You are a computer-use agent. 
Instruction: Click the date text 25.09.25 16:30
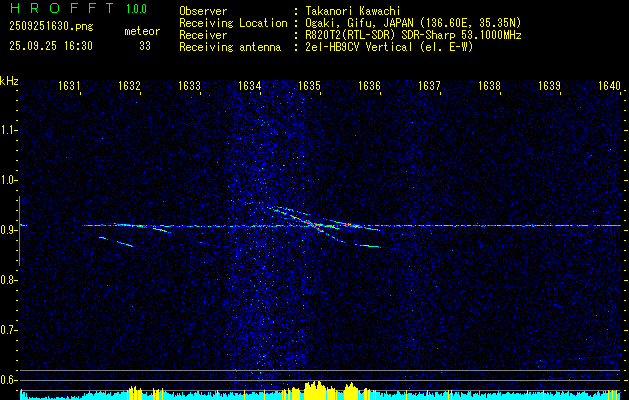point(51,46)
